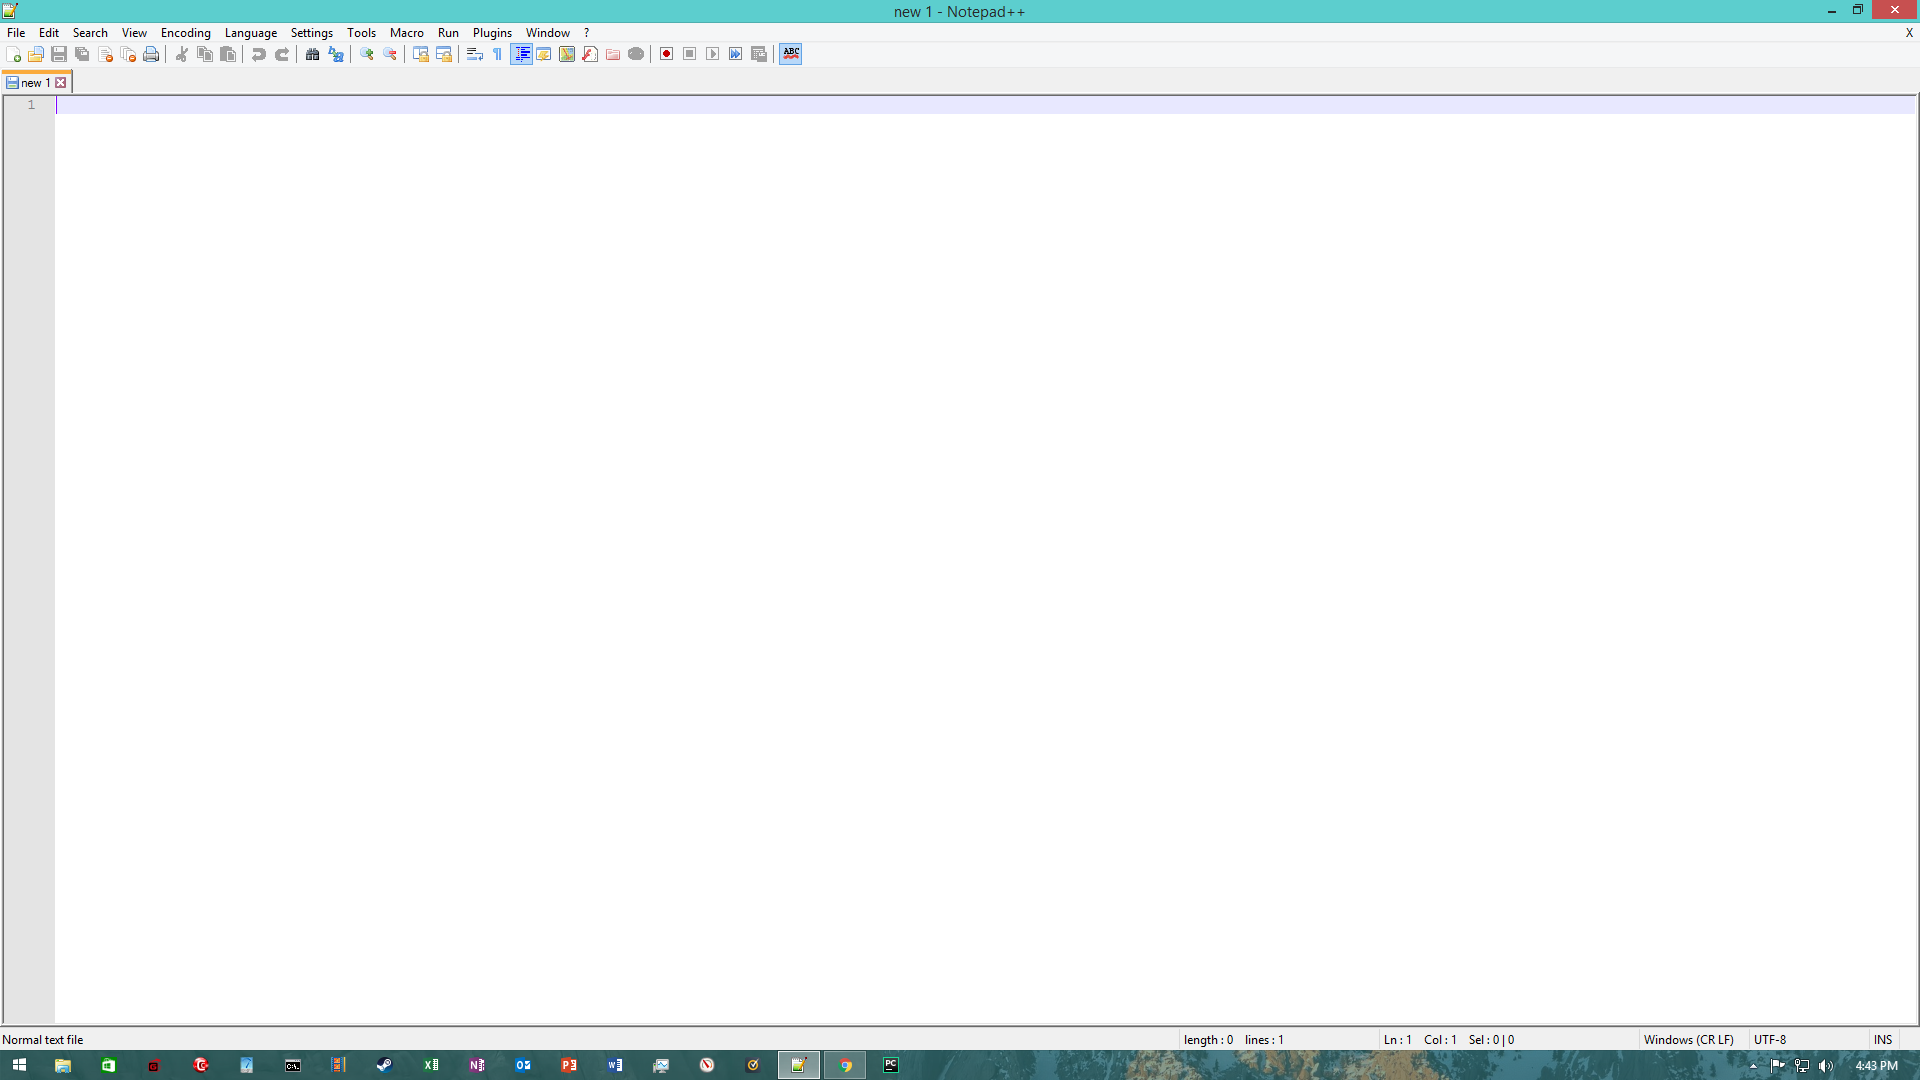
Task: Open the Macro menu
Action: pos(406,32)
